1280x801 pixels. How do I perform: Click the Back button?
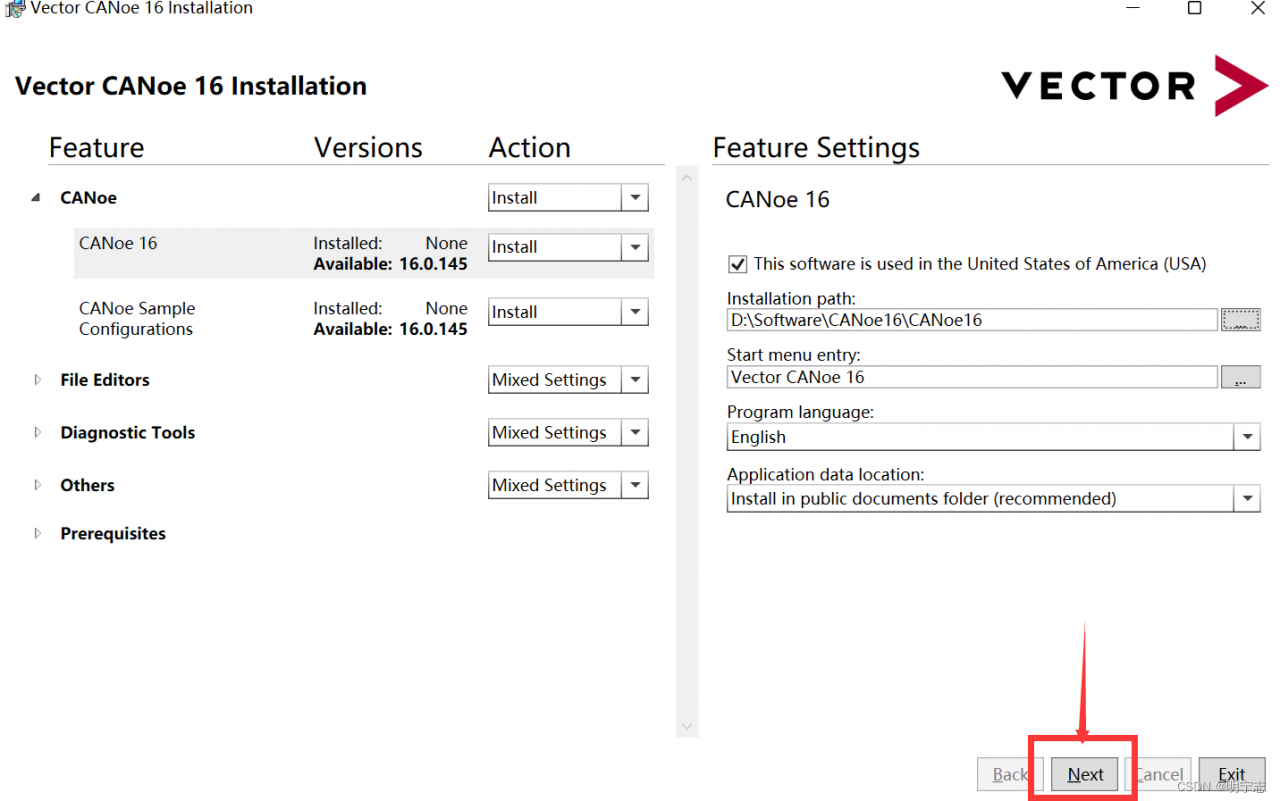(1010, 774)
